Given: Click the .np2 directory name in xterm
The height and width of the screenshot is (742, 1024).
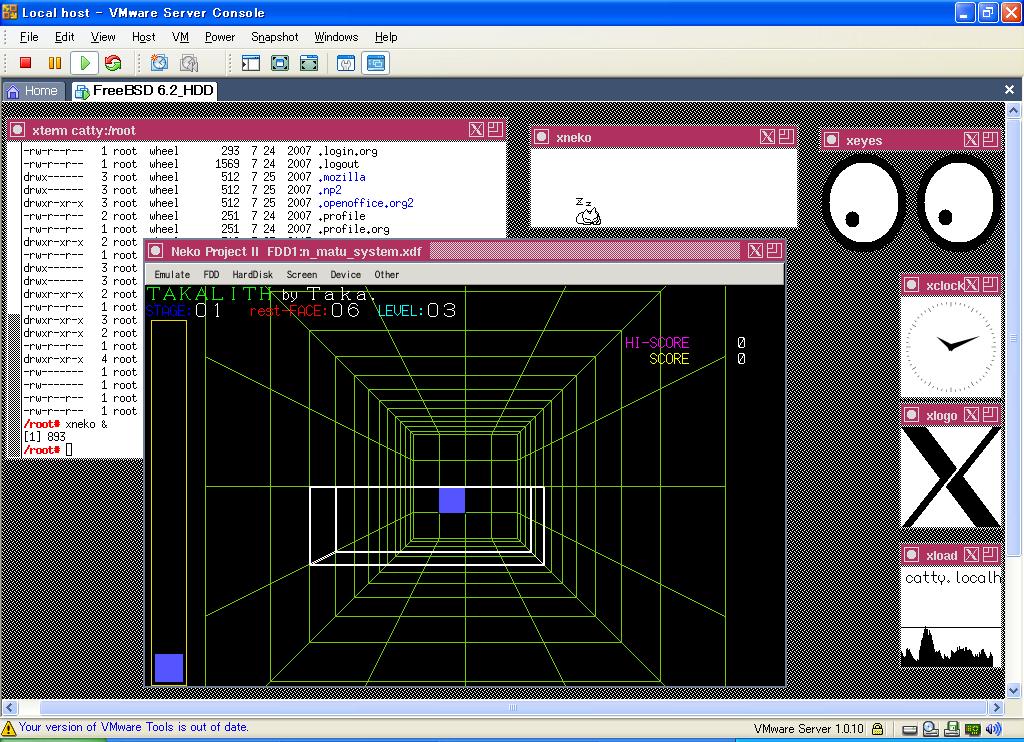Looking at the screenshot, I should [330, 190].
